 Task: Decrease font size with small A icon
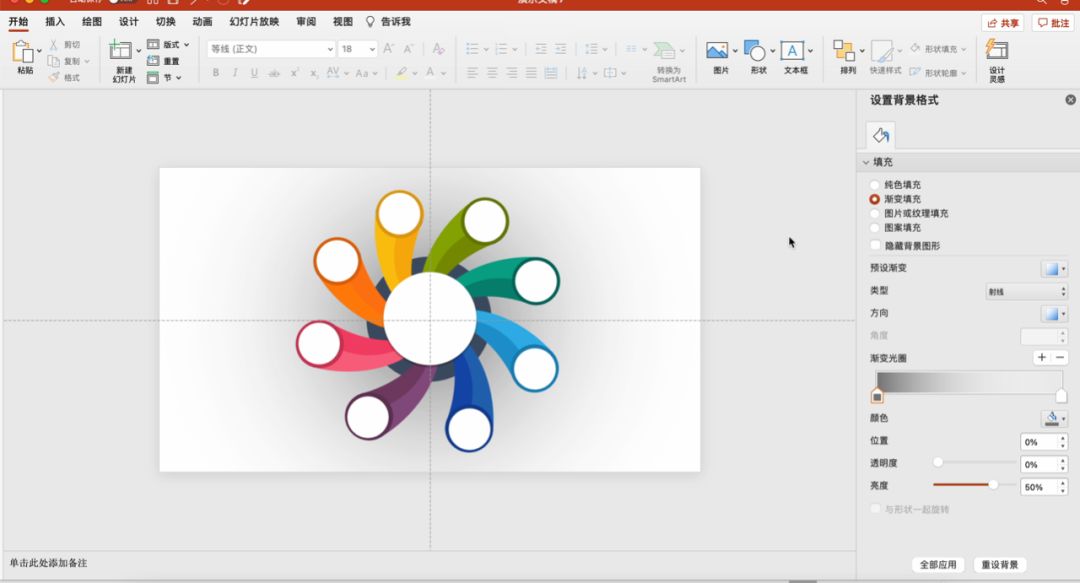pyautogui.click(x=408, y=48)
